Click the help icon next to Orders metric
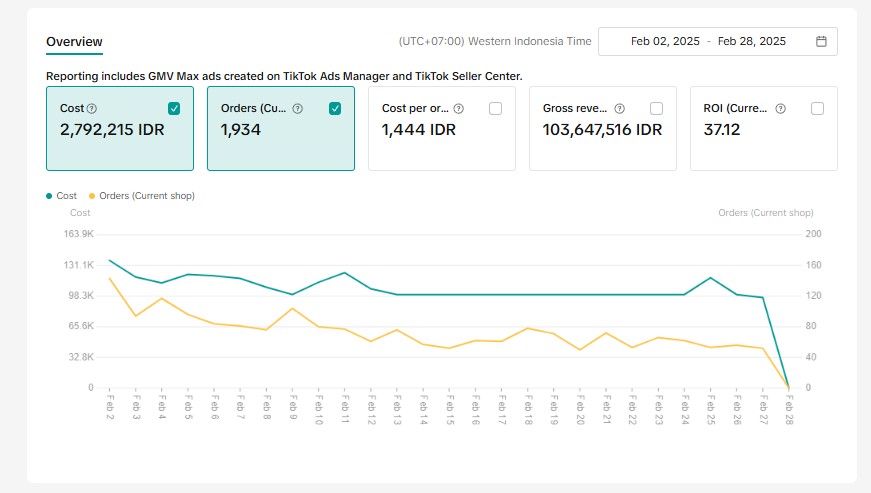Viewport: 871px width, 493px height. click(298, 109)
